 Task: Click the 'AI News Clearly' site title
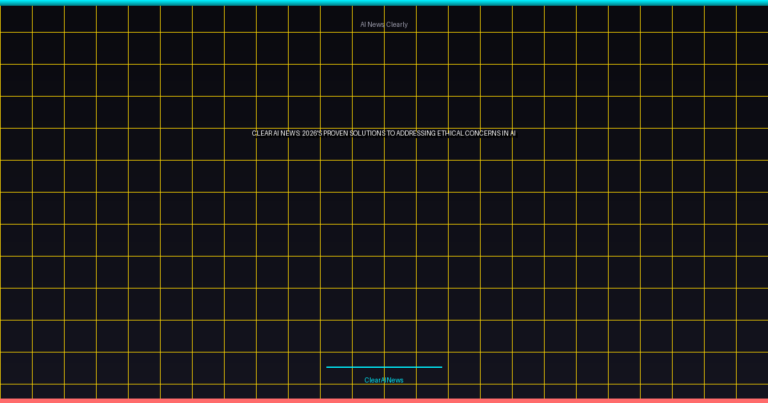384,24
